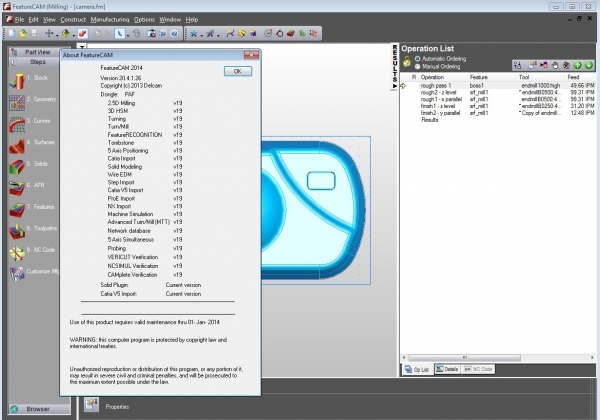The image size is (600, 420).
Task: Click the question-mark help toolbar icon
Action: [174, 34]
